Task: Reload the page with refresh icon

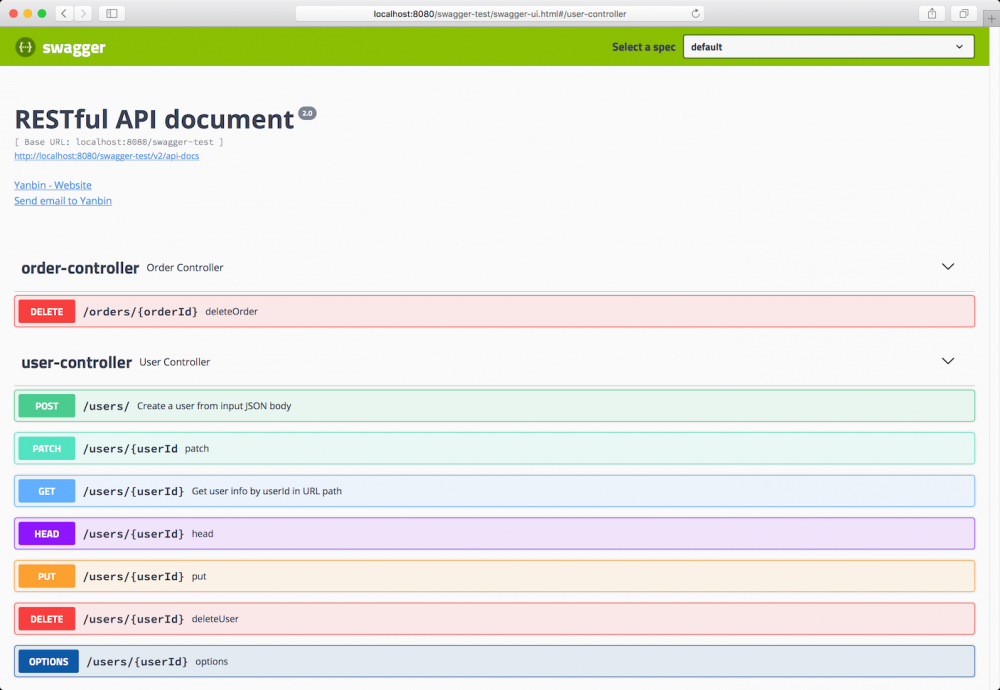Action: coord(695,13)
